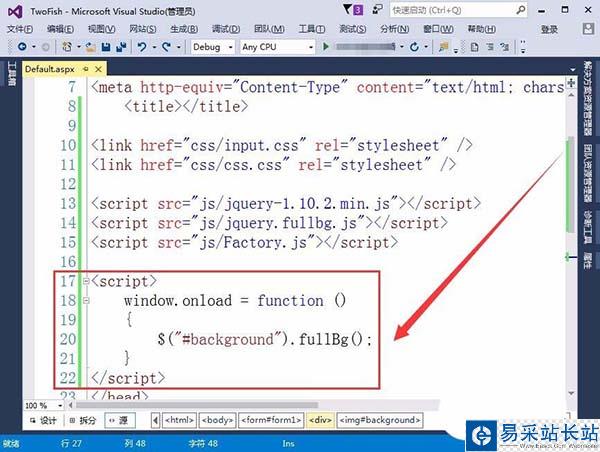Select the <form#form1> tag navigator button
This screenshot has width=600, height=452.
click(271, 420)
